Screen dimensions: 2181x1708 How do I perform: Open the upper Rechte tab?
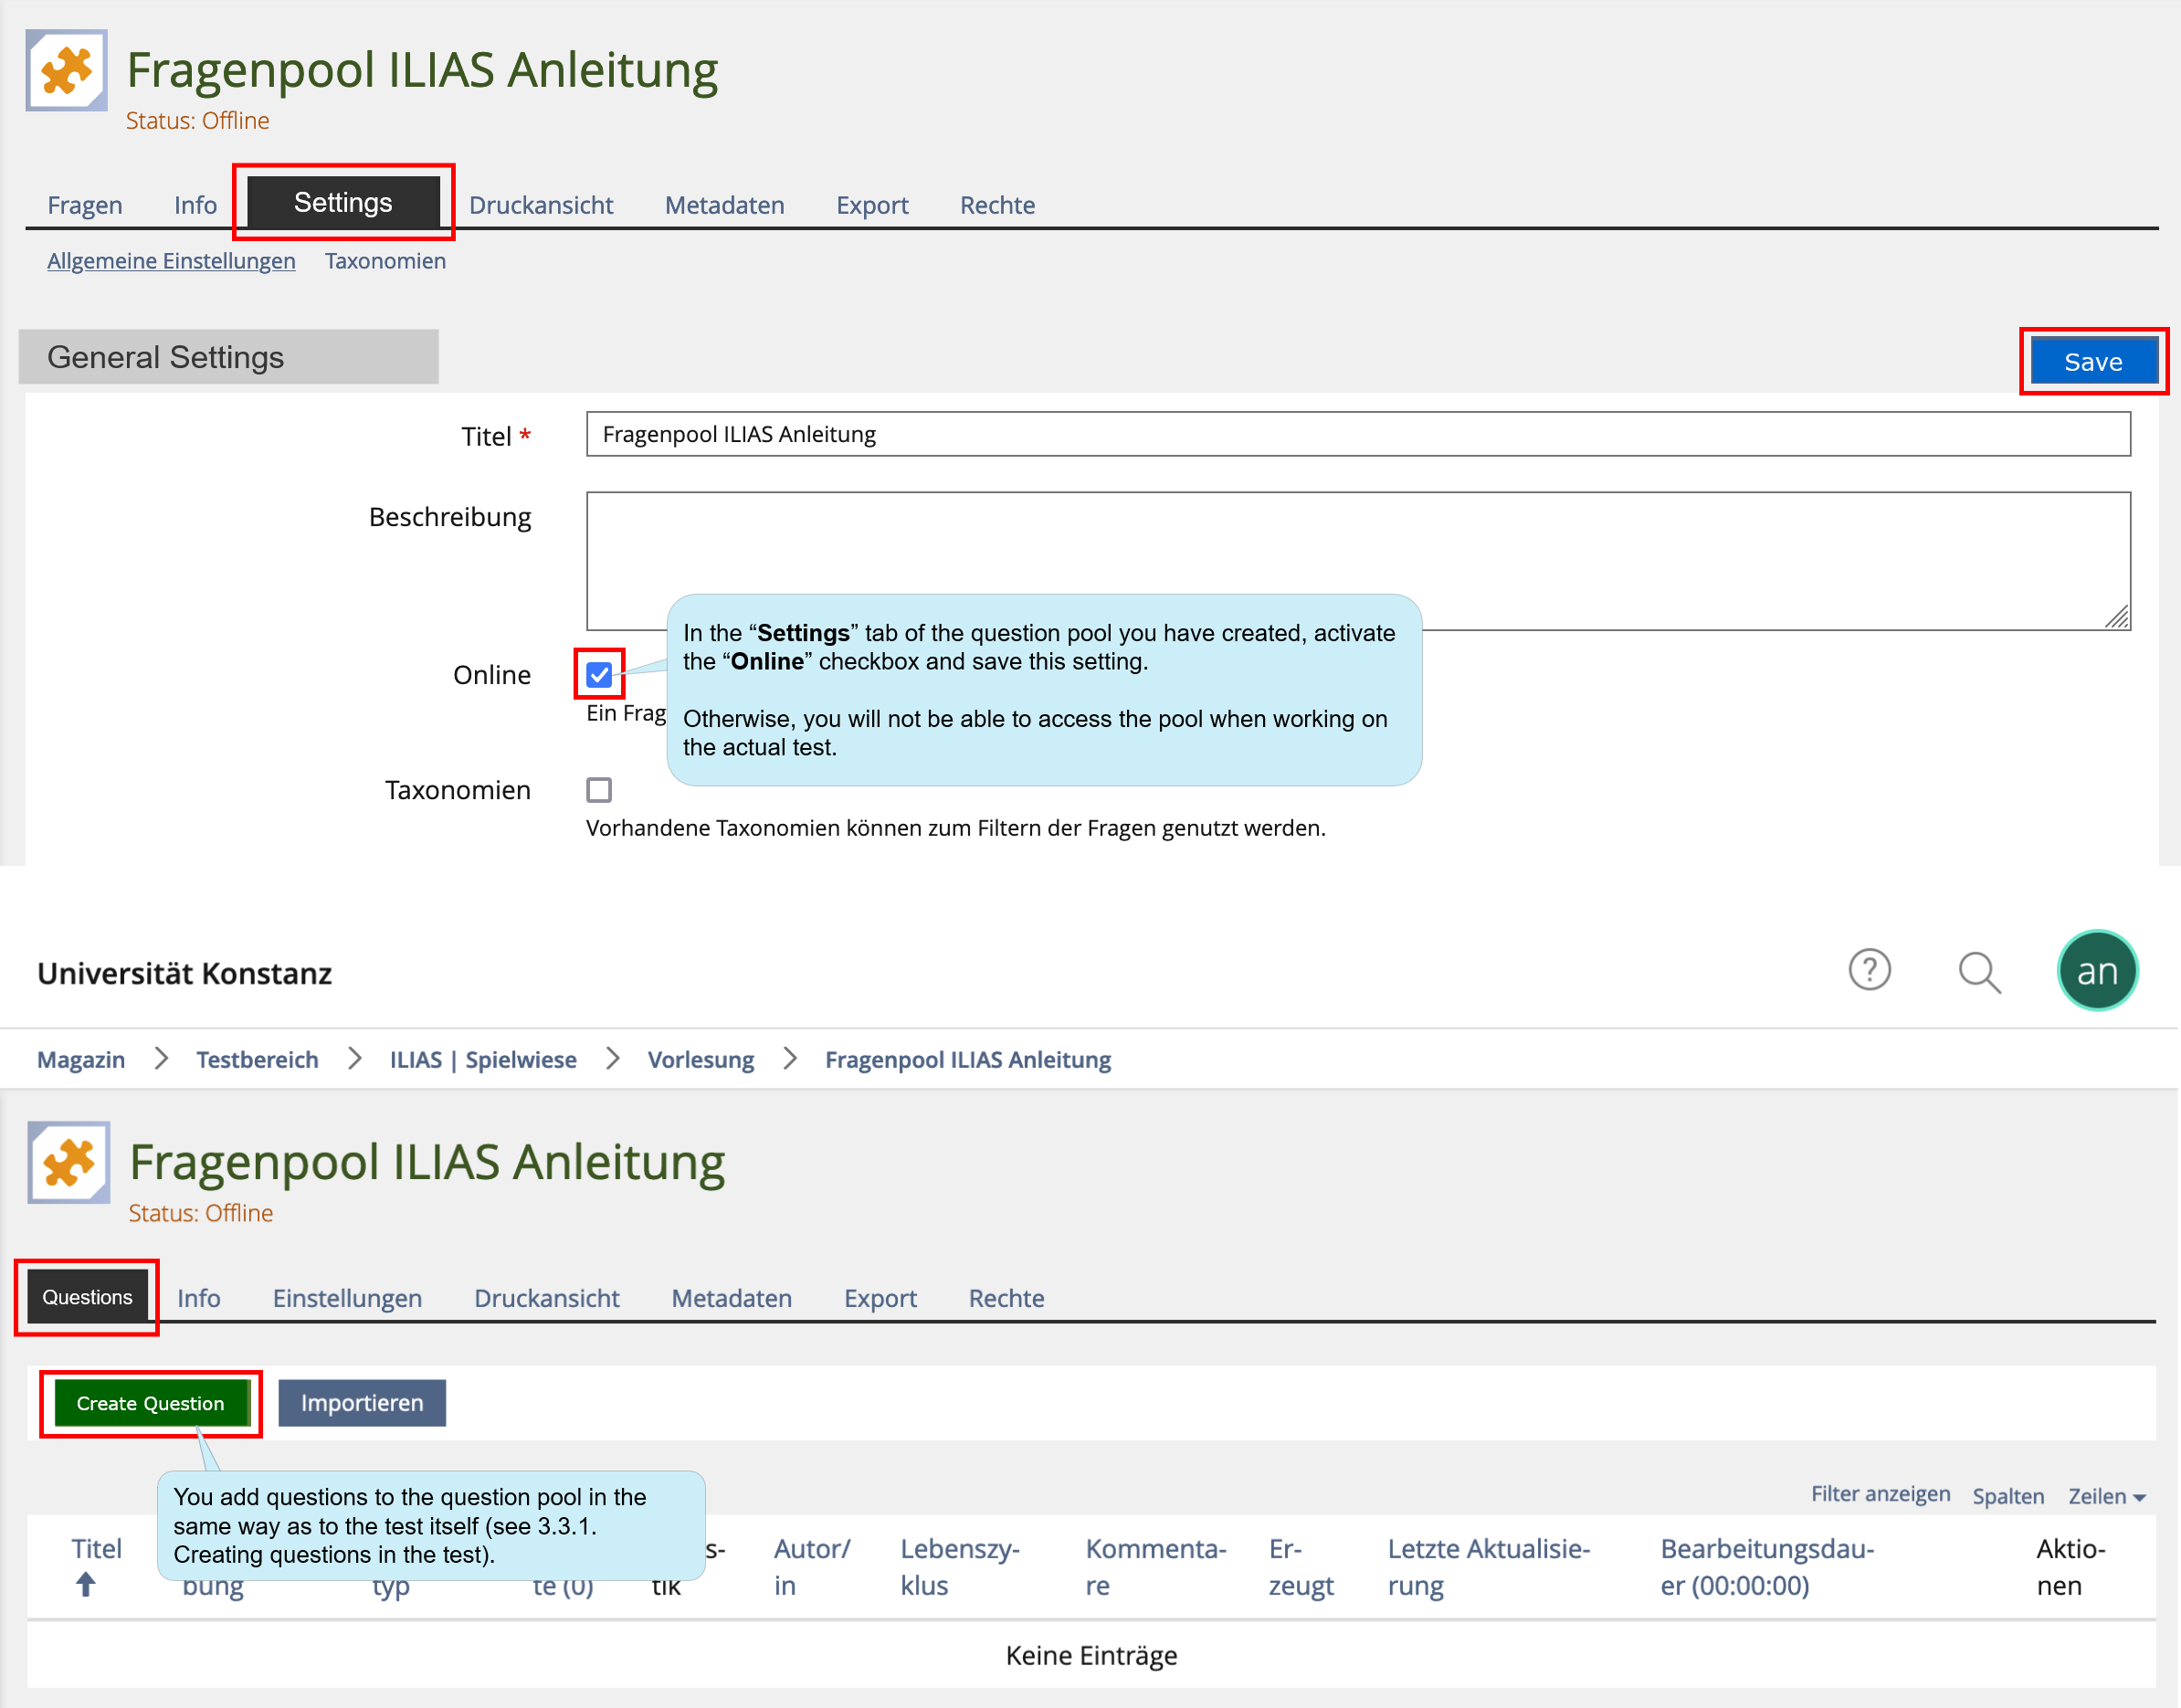997,205
